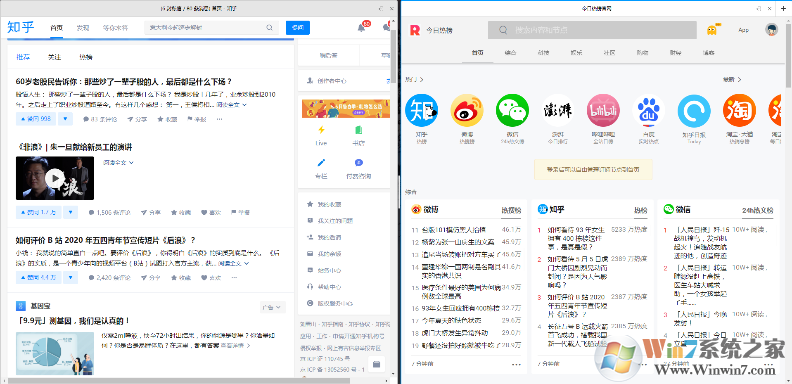
Task: Downvote the 非浪 video post
Action: [71, 213]
